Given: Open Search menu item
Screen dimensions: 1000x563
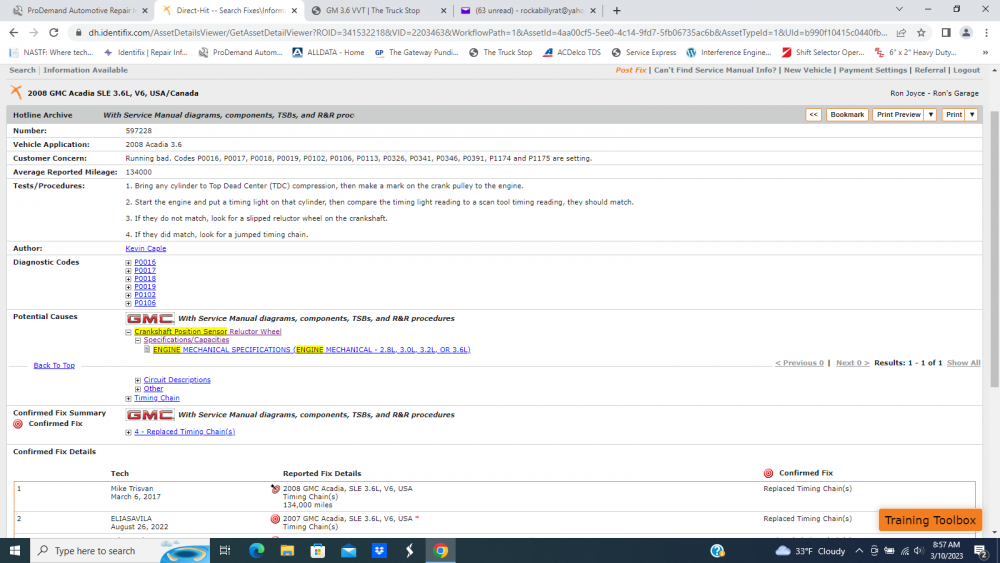Looking at the screenshot, I should pos(22,70).
